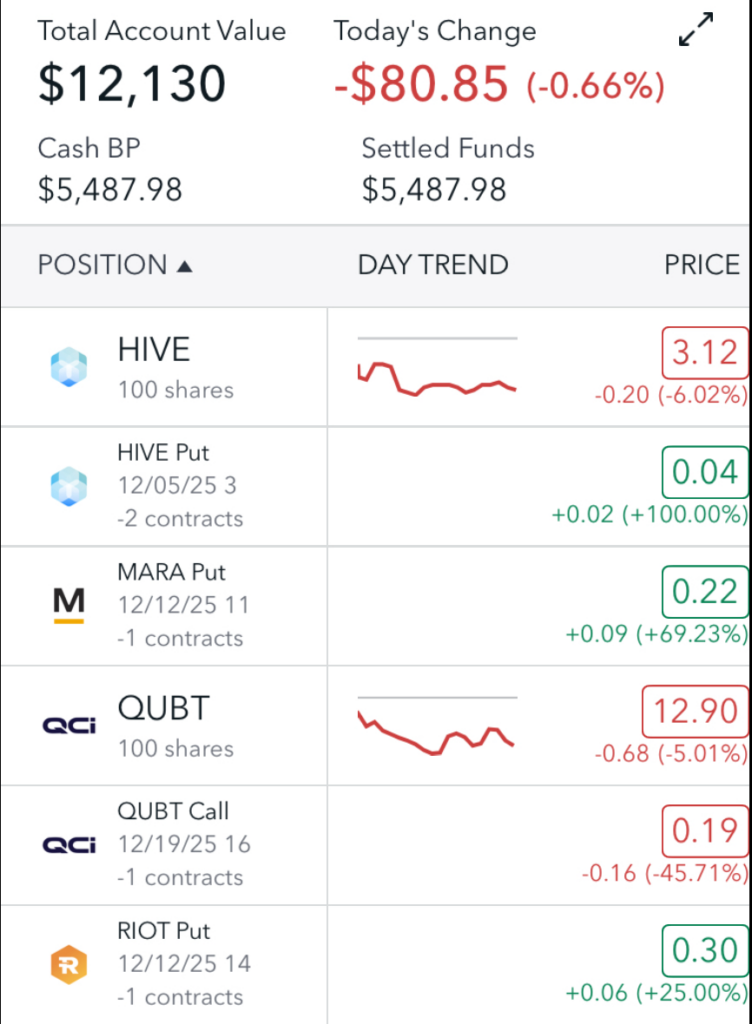Click the PRICE column header
Image resolution: width=752 pixels, height=1024 pixels.
[702, 265]
